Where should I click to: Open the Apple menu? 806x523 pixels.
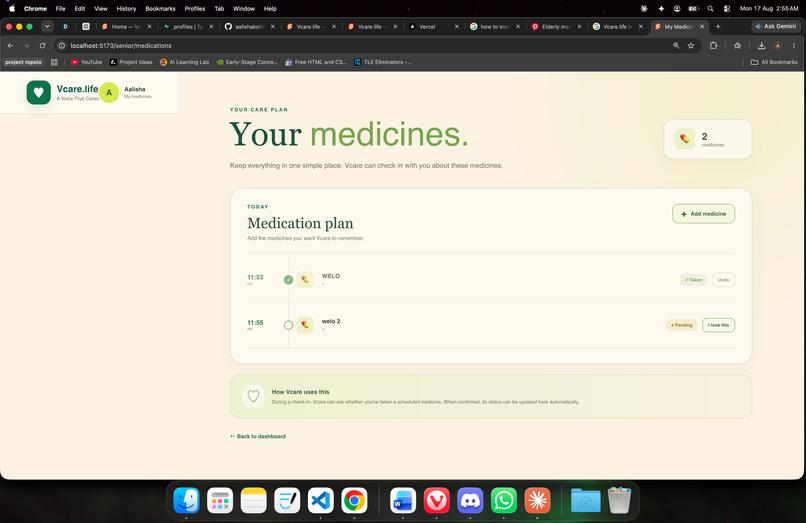coord(12,9)
